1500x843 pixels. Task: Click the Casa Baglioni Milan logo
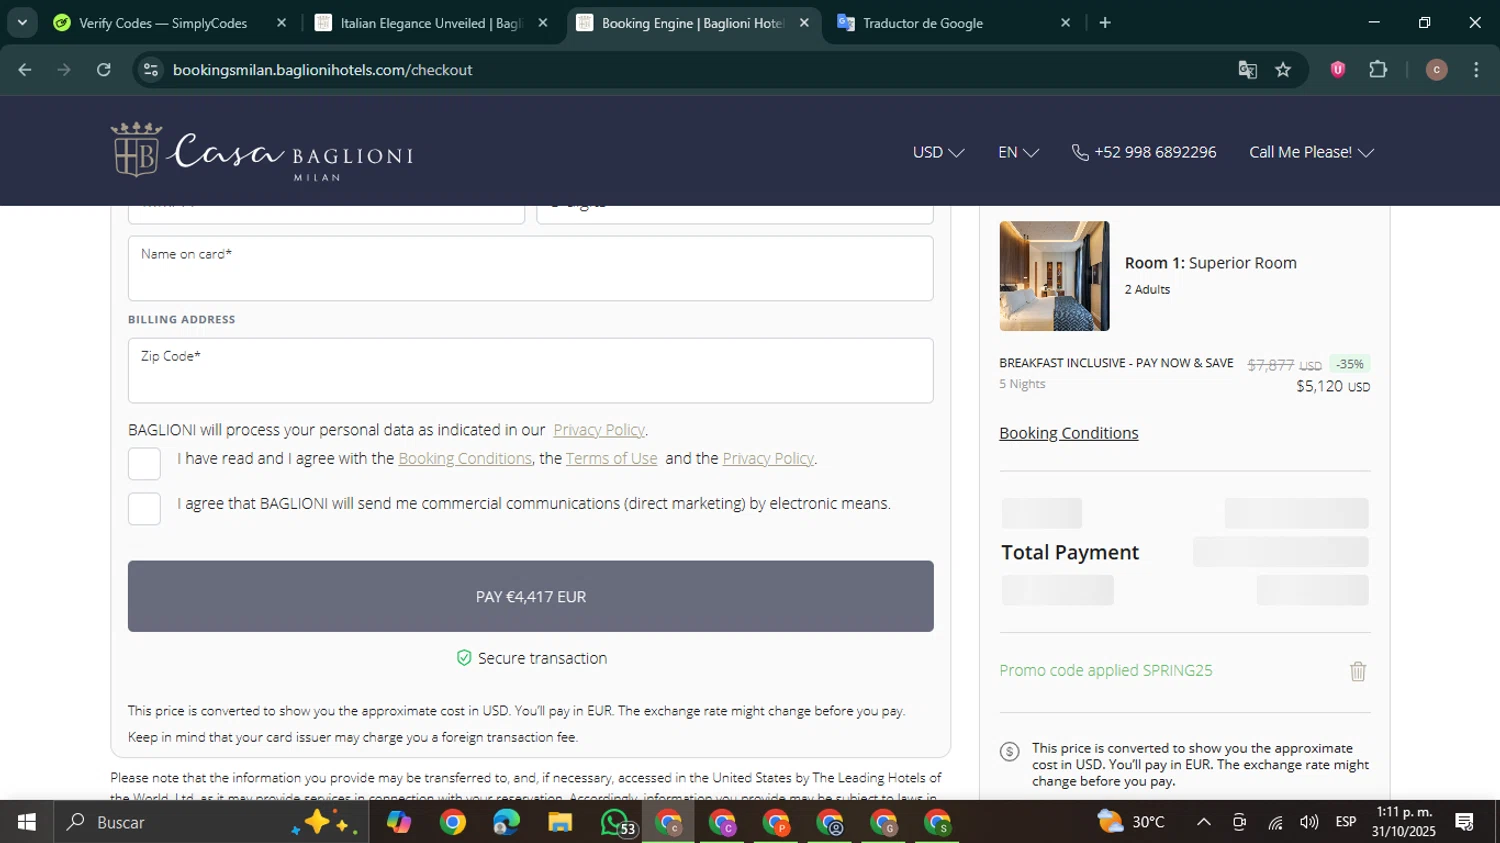[262, 151]
